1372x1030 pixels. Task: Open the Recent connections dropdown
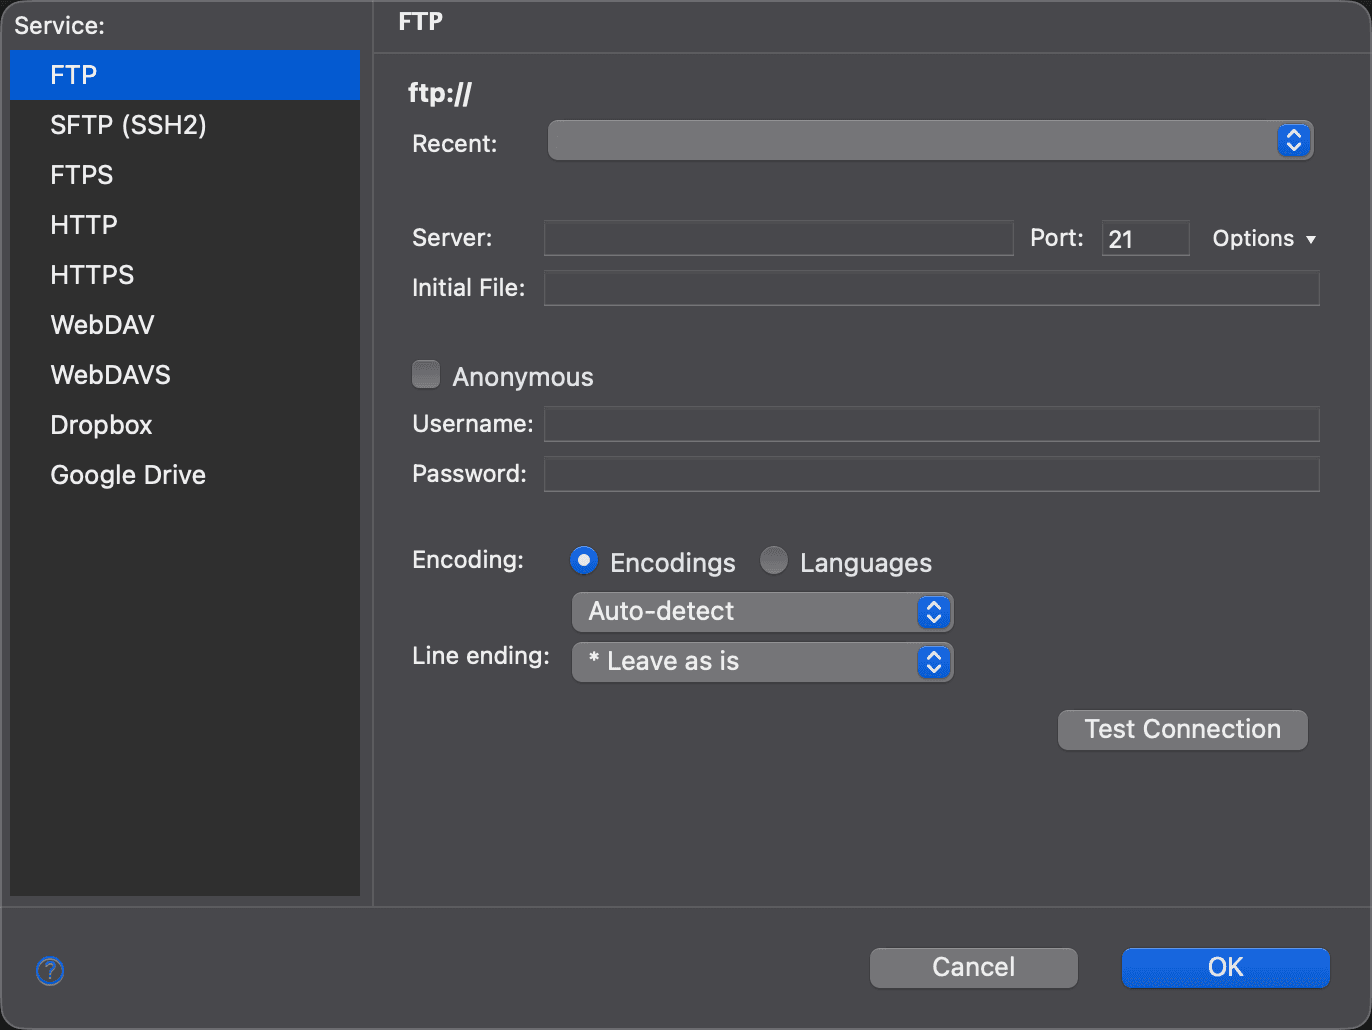click(930, 141)
